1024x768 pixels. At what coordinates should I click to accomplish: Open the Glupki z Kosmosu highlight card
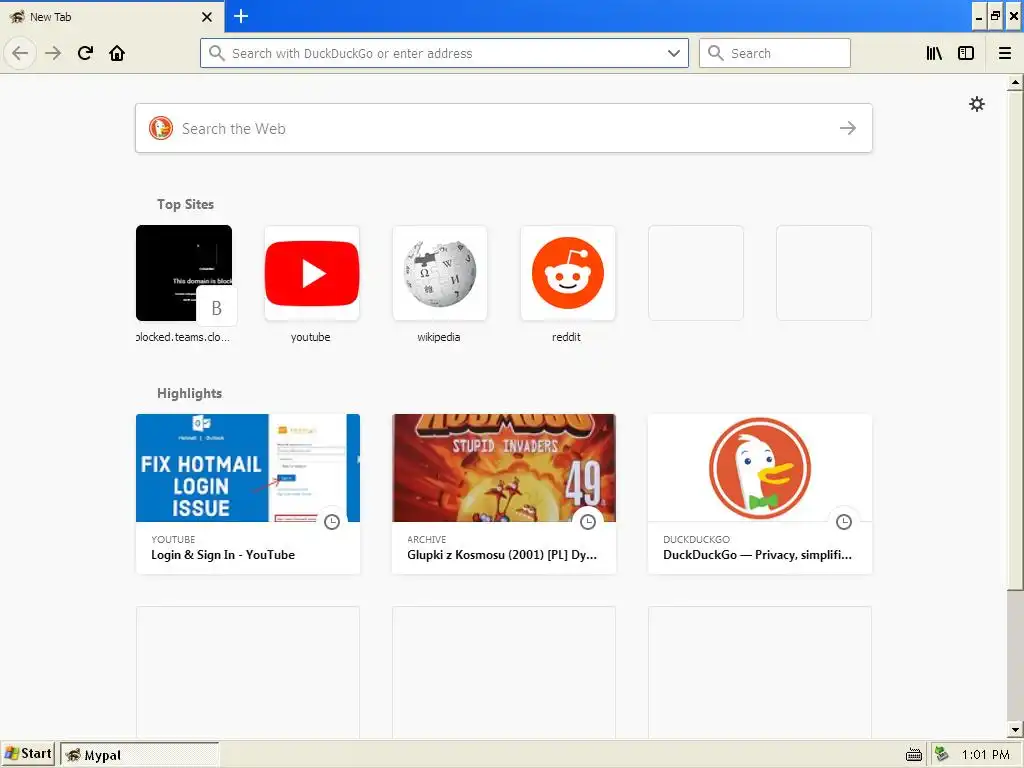click(x=504, y=494)
